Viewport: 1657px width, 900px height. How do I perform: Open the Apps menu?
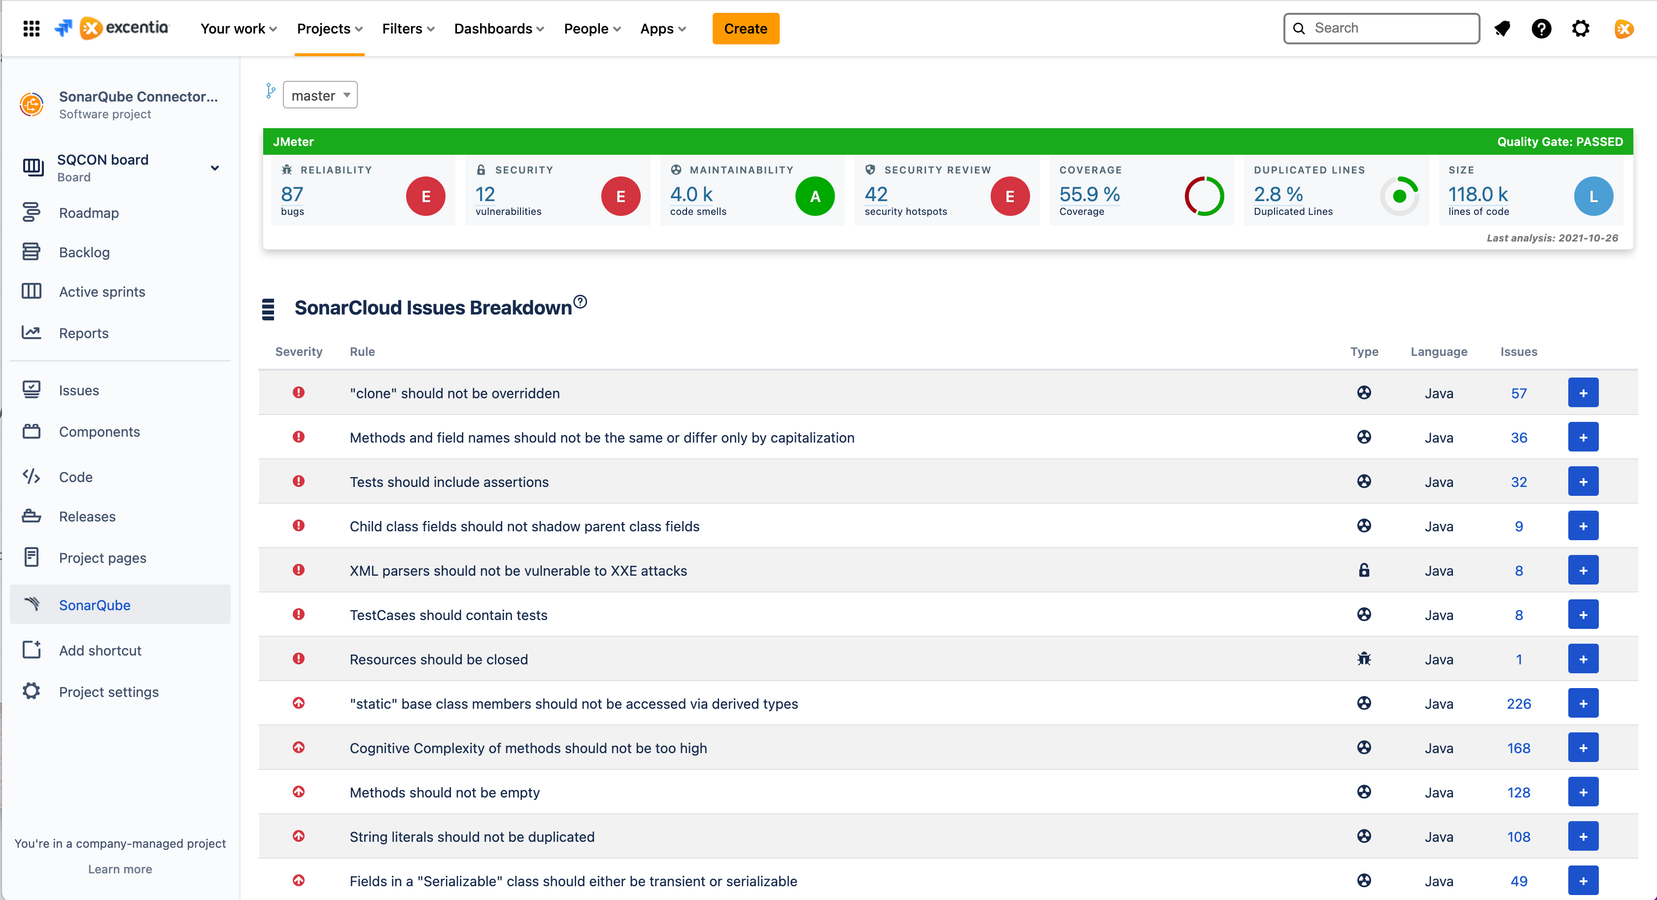click(663, 29)
